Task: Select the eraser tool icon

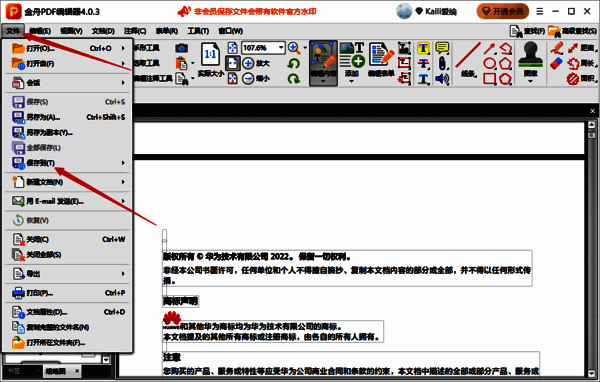Action: 557,63
